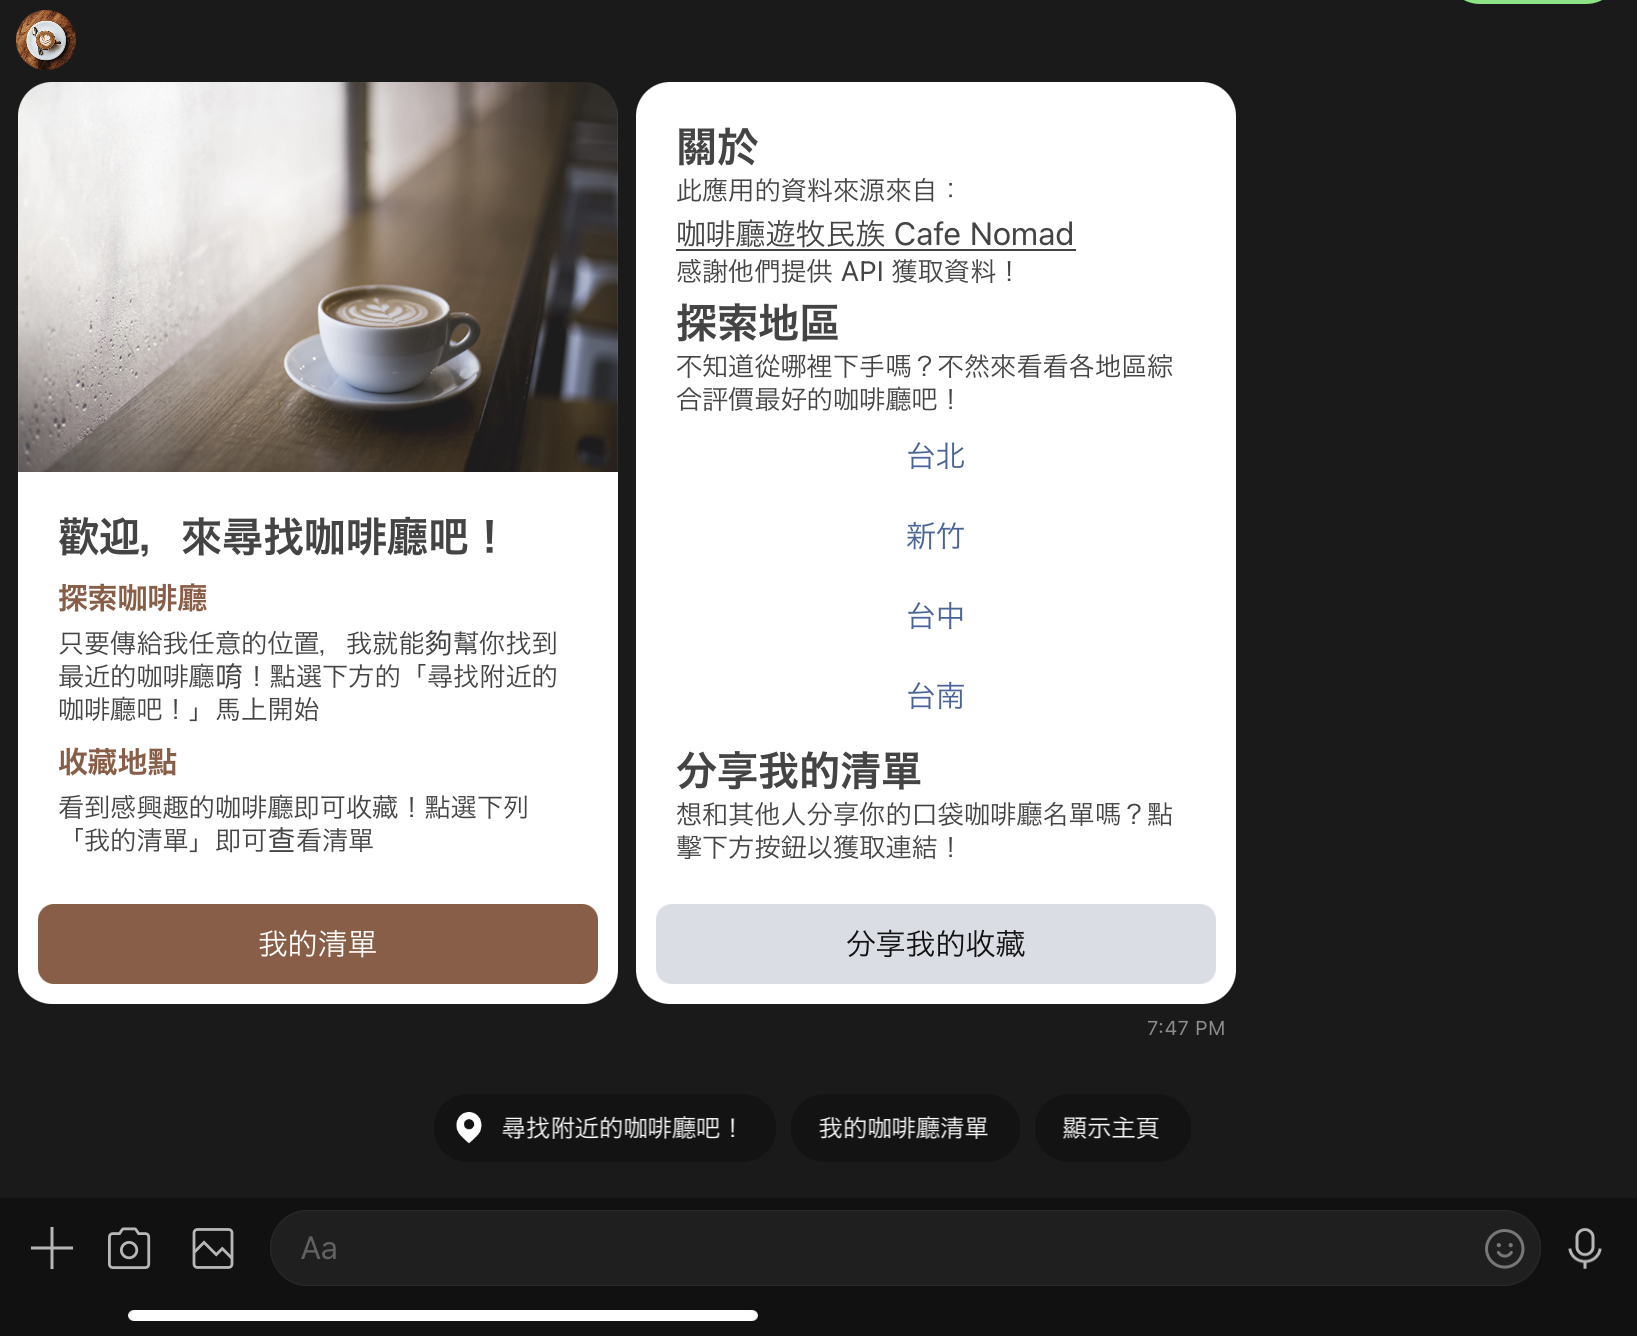
Task: Click the 探索地區 heading
Action: pyautogui.click(x=757, y=323)
